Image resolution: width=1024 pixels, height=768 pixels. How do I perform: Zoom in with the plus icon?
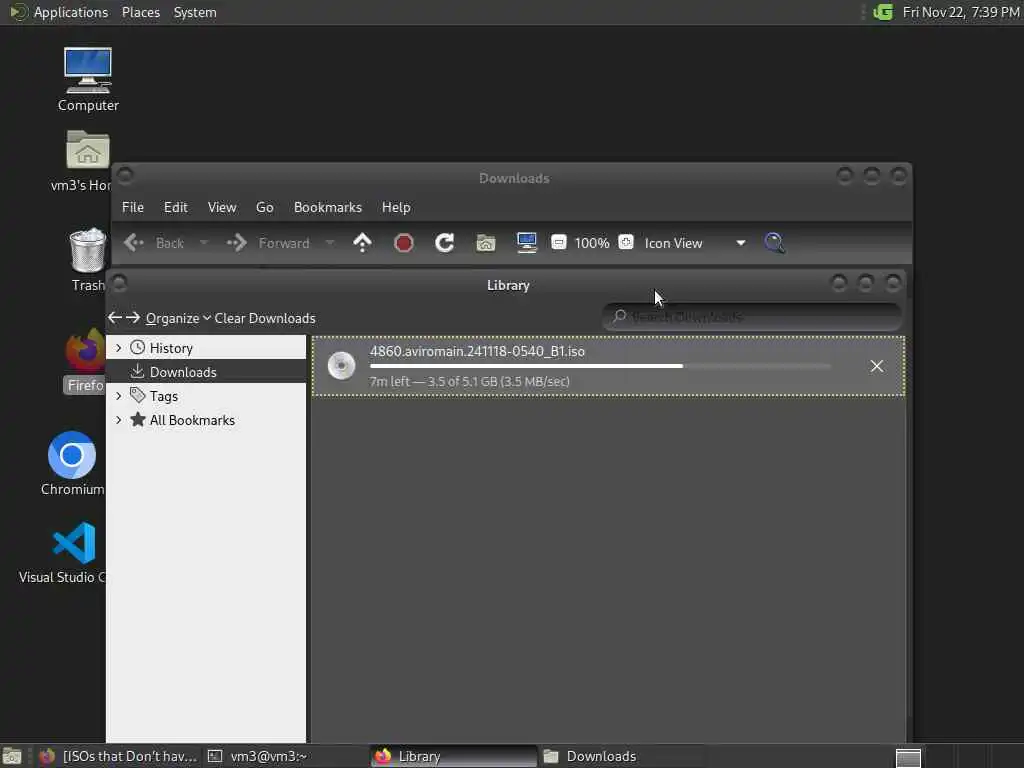626,242
